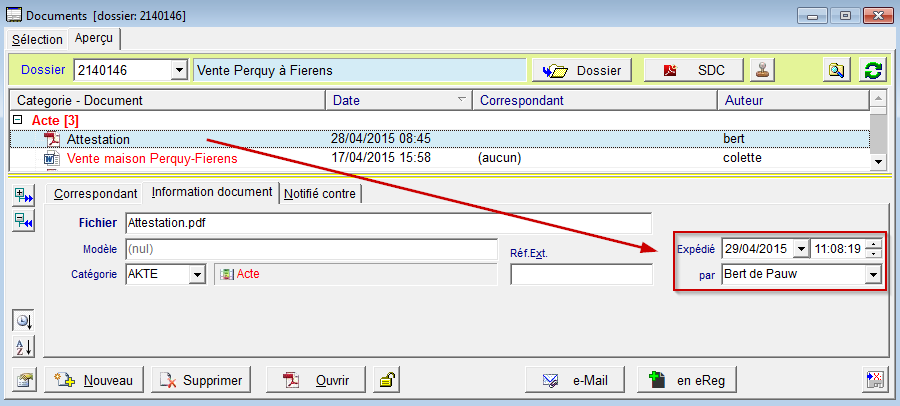The width and height of the screenshot is (900, 406).
Task: Click the date 28/04/2015 08:45
Action: coord(381,139)
